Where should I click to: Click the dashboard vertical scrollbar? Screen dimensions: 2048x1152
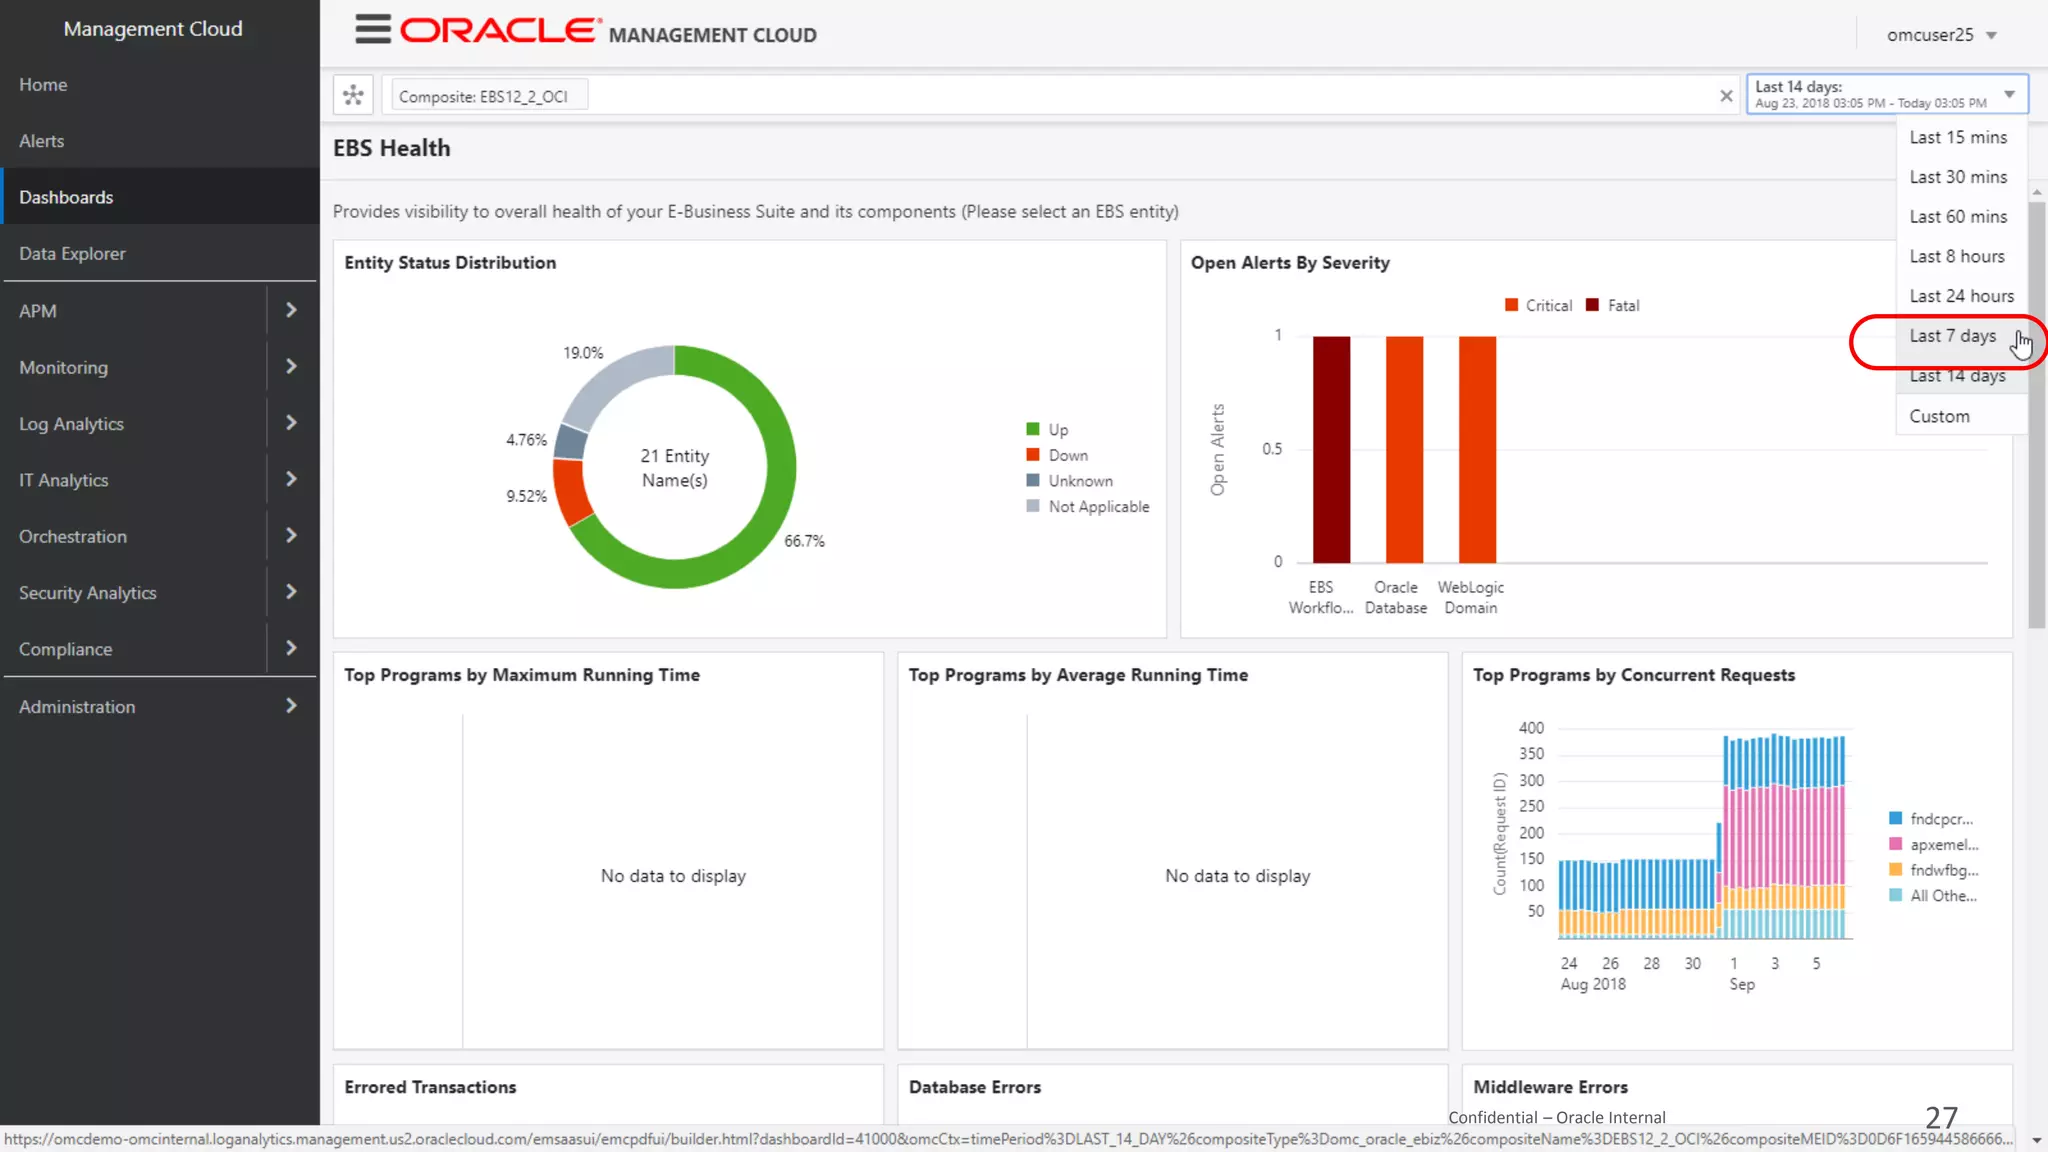[2036, 415]
